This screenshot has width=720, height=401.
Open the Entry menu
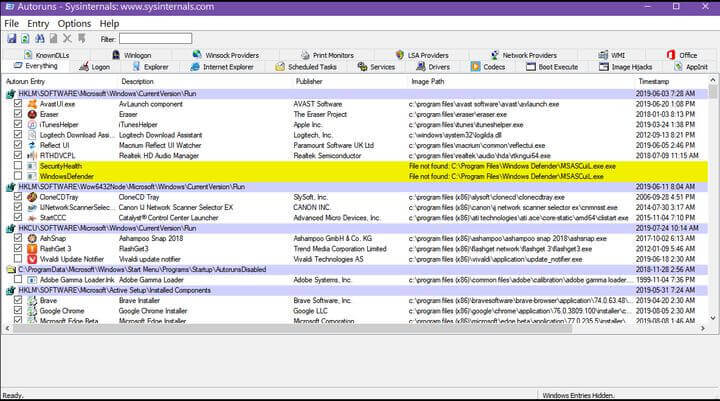pos(38,23)
